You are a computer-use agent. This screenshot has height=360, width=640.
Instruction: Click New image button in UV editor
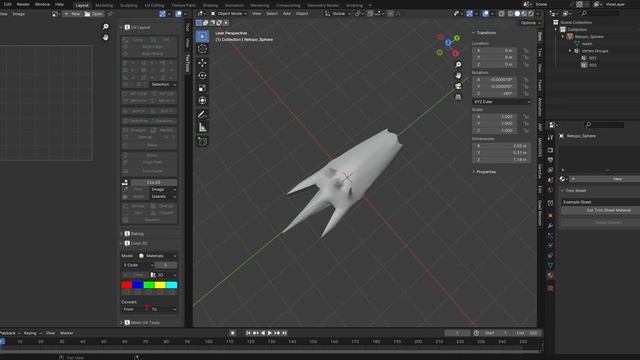click(x=73, y=14)
